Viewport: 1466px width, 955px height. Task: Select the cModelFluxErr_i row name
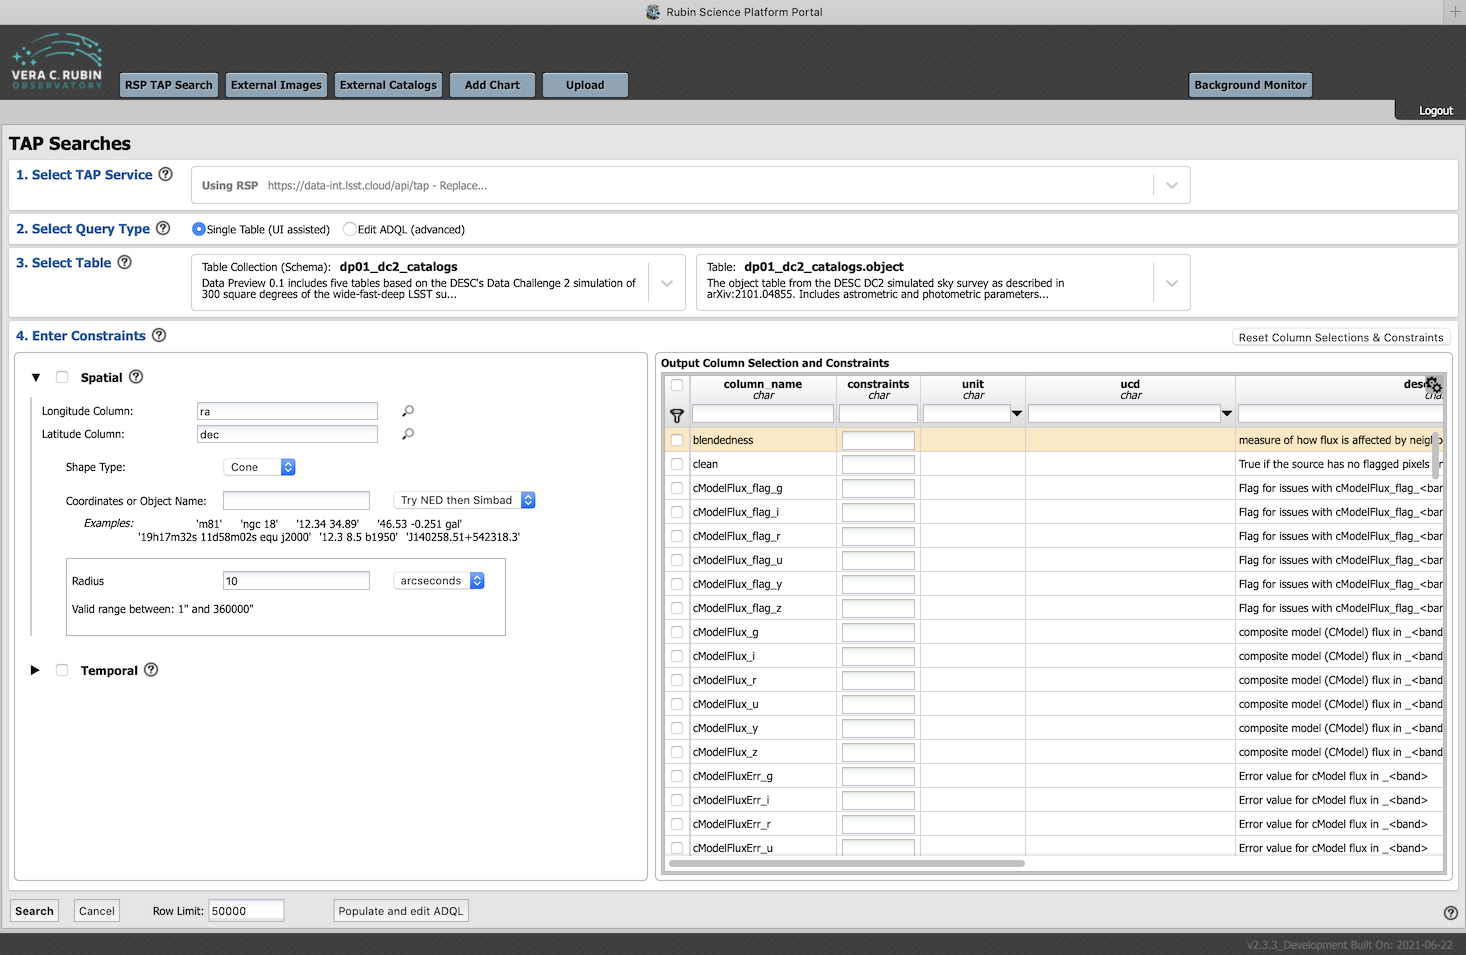point(731,800)
